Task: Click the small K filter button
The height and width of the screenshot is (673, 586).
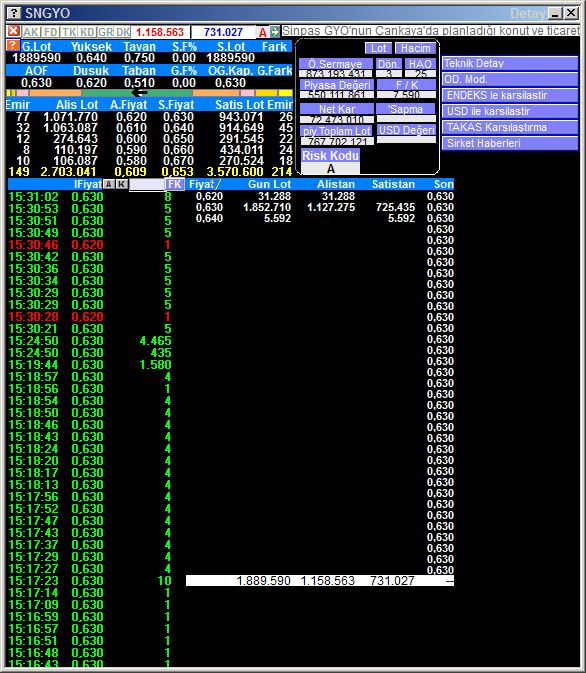Action: pos(122,184)
